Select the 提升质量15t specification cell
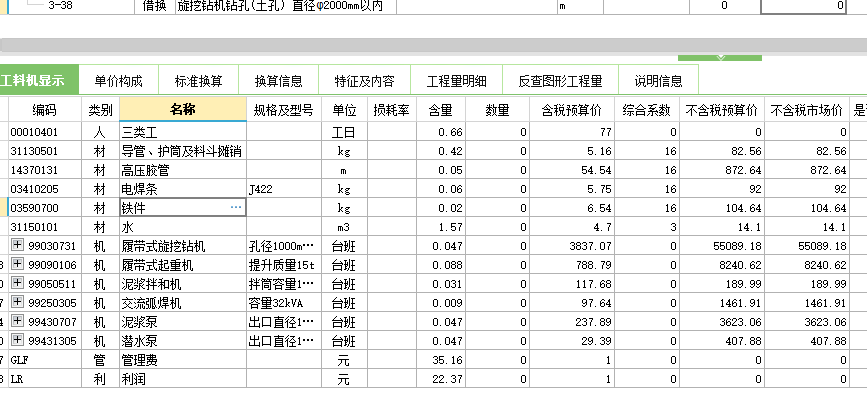The image size is (867, 393). (284, 265)
